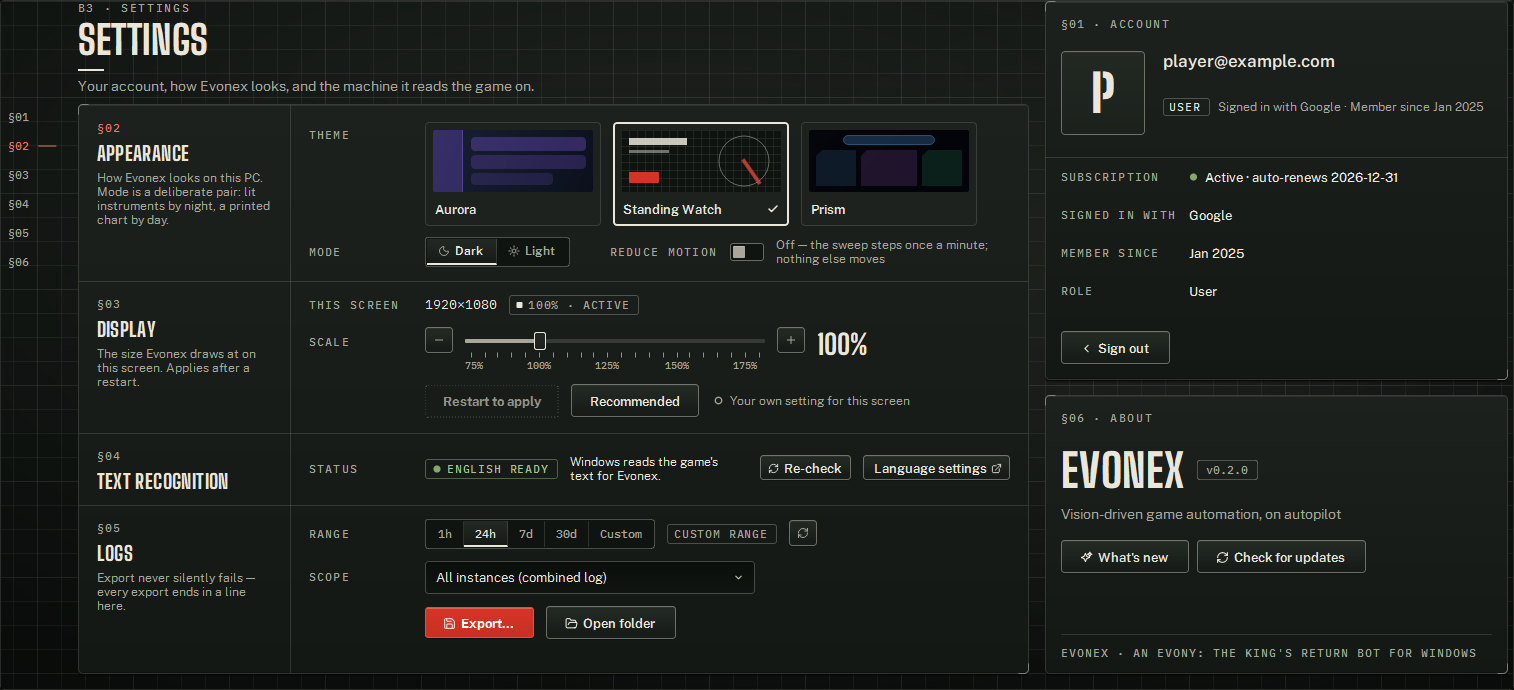Check for updates

tap(1281, 557)
